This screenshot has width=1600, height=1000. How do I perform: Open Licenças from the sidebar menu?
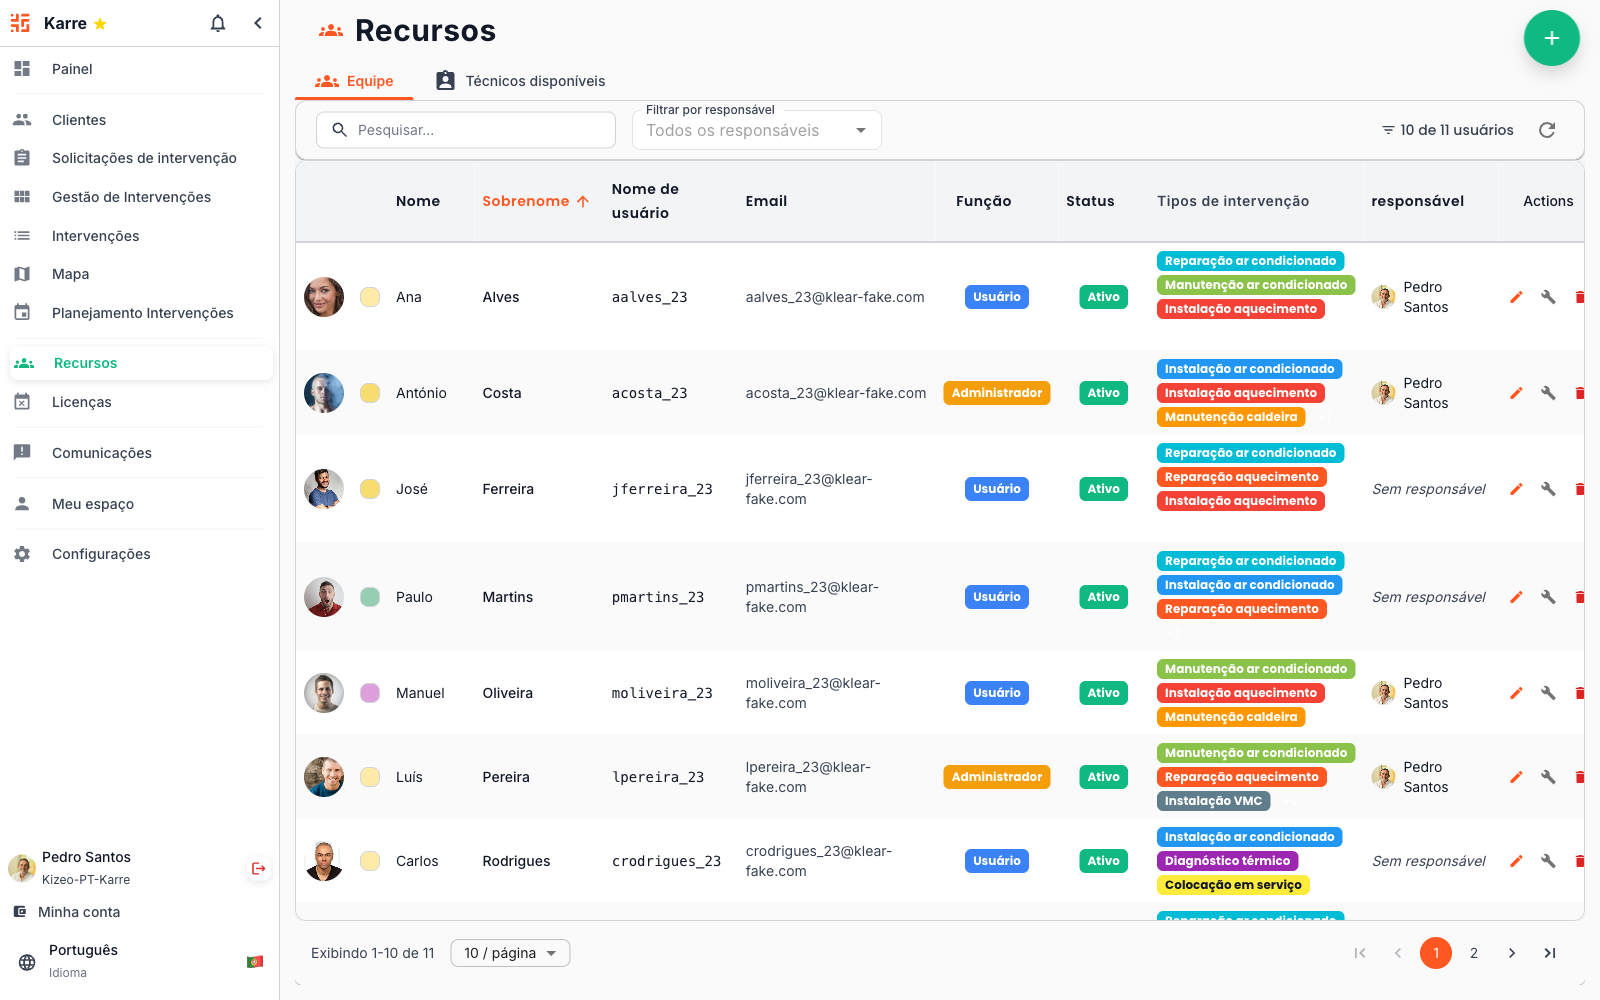(x=81, y=402)
